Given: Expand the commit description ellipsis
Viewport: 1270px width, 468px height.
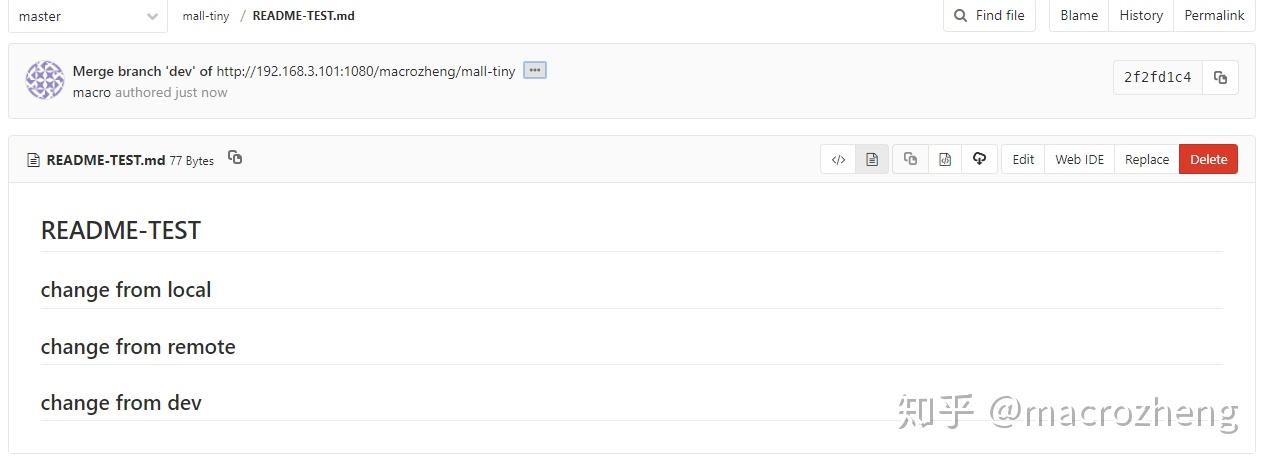Looking at the screenshot, I should [535, 71].
